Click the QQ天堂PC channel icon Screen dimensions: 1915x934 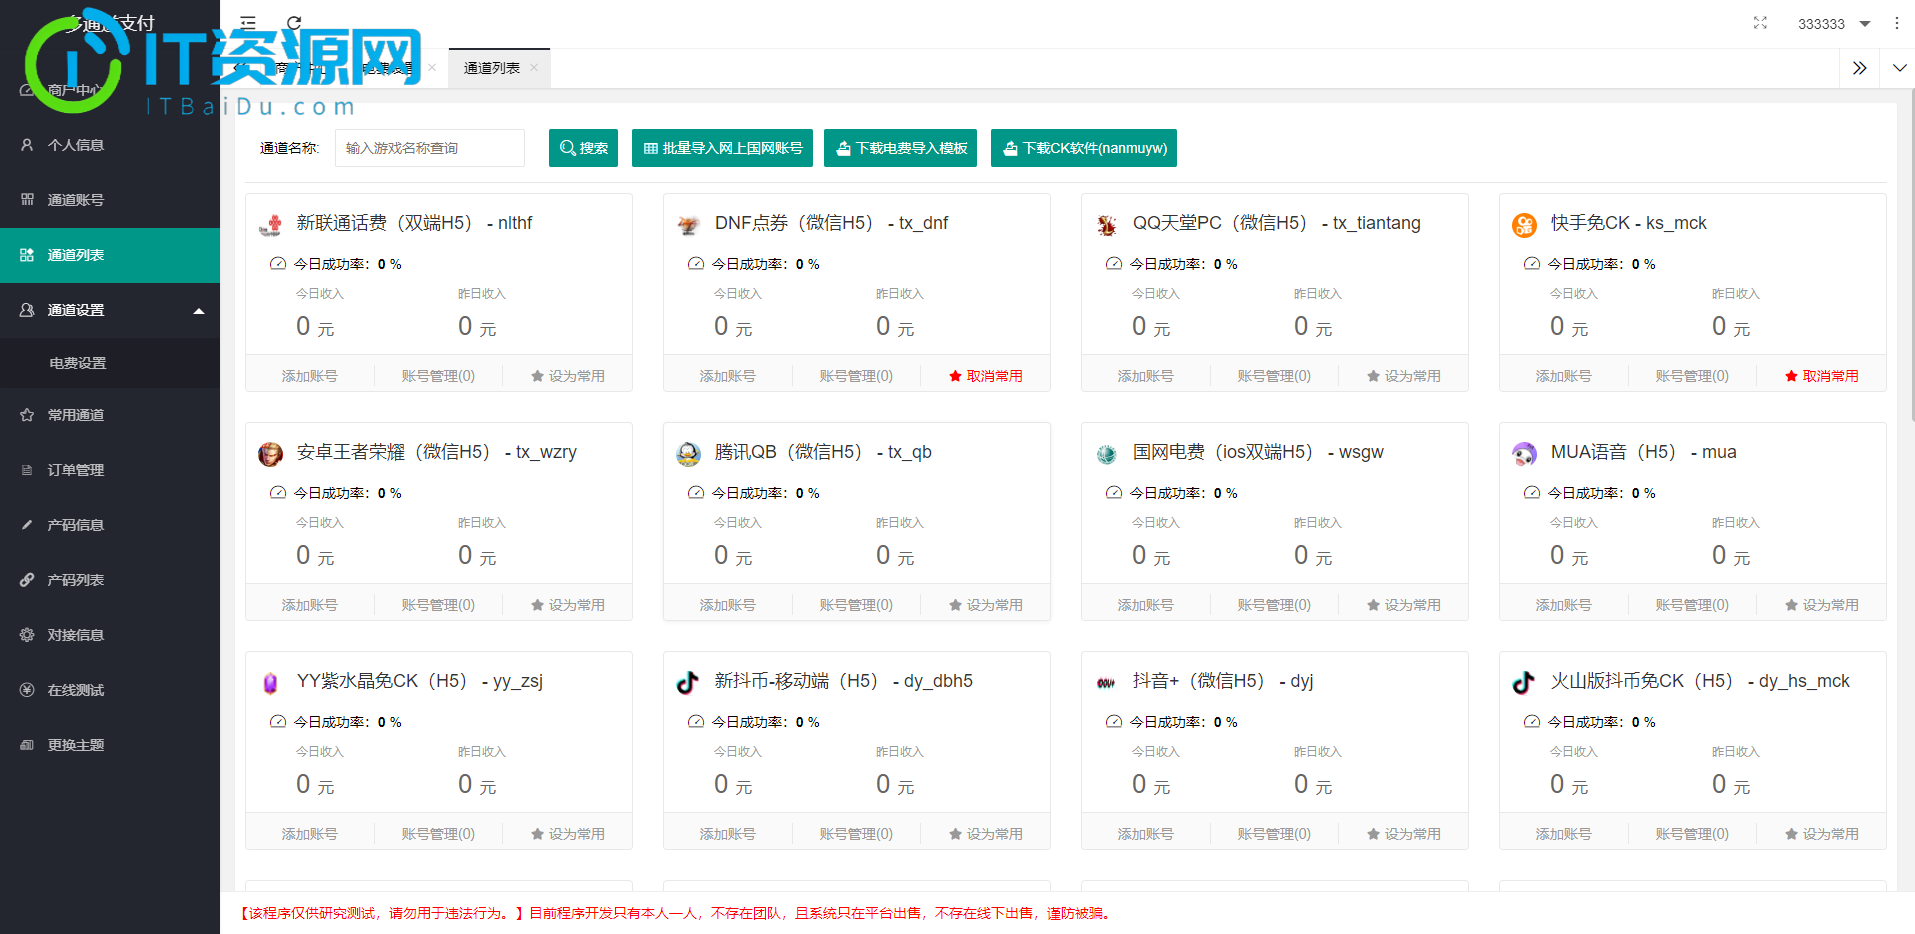point(1106,225)
